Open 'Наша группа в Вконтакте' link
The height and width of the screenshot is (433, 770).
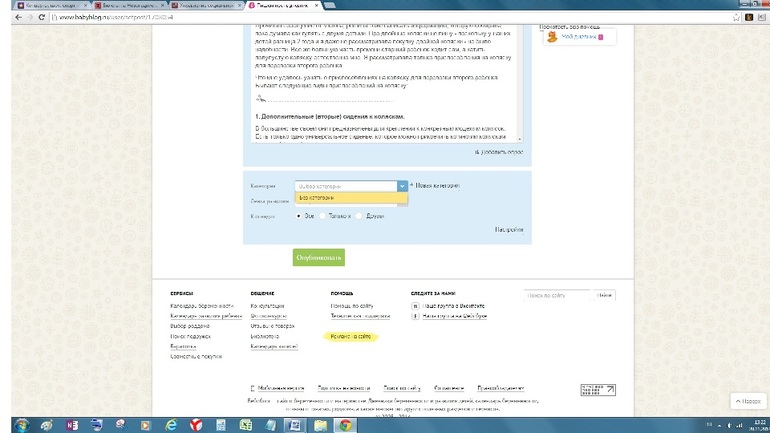click(453, 306)
